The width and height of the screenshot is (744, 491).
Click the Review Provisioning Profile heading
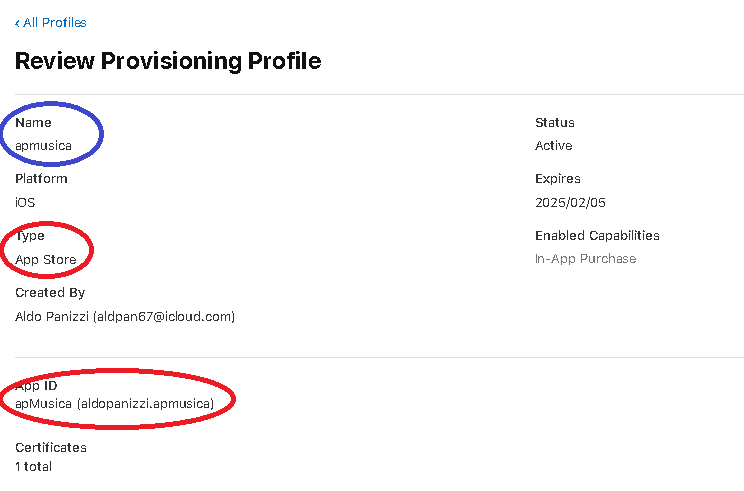pyautogui.click(x=168, y=61)
